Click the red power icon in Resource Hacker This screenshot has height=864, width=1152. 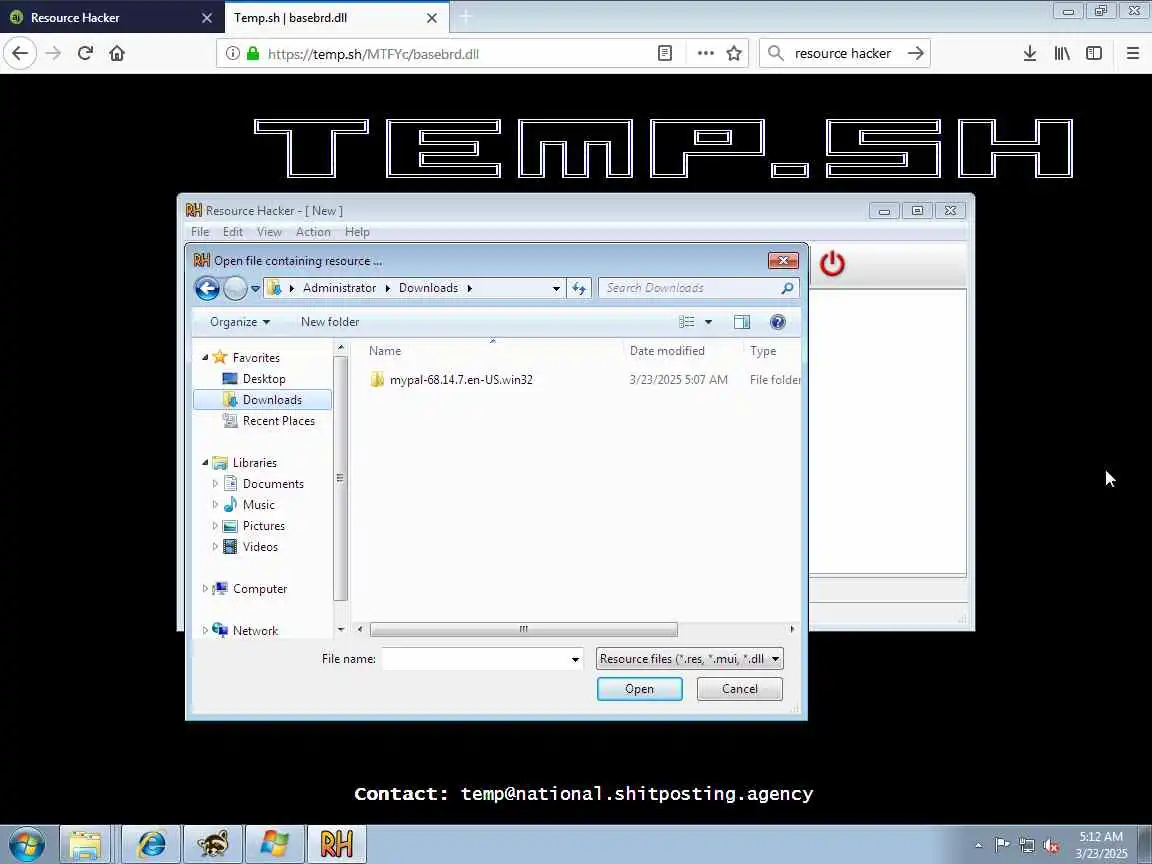832,264
